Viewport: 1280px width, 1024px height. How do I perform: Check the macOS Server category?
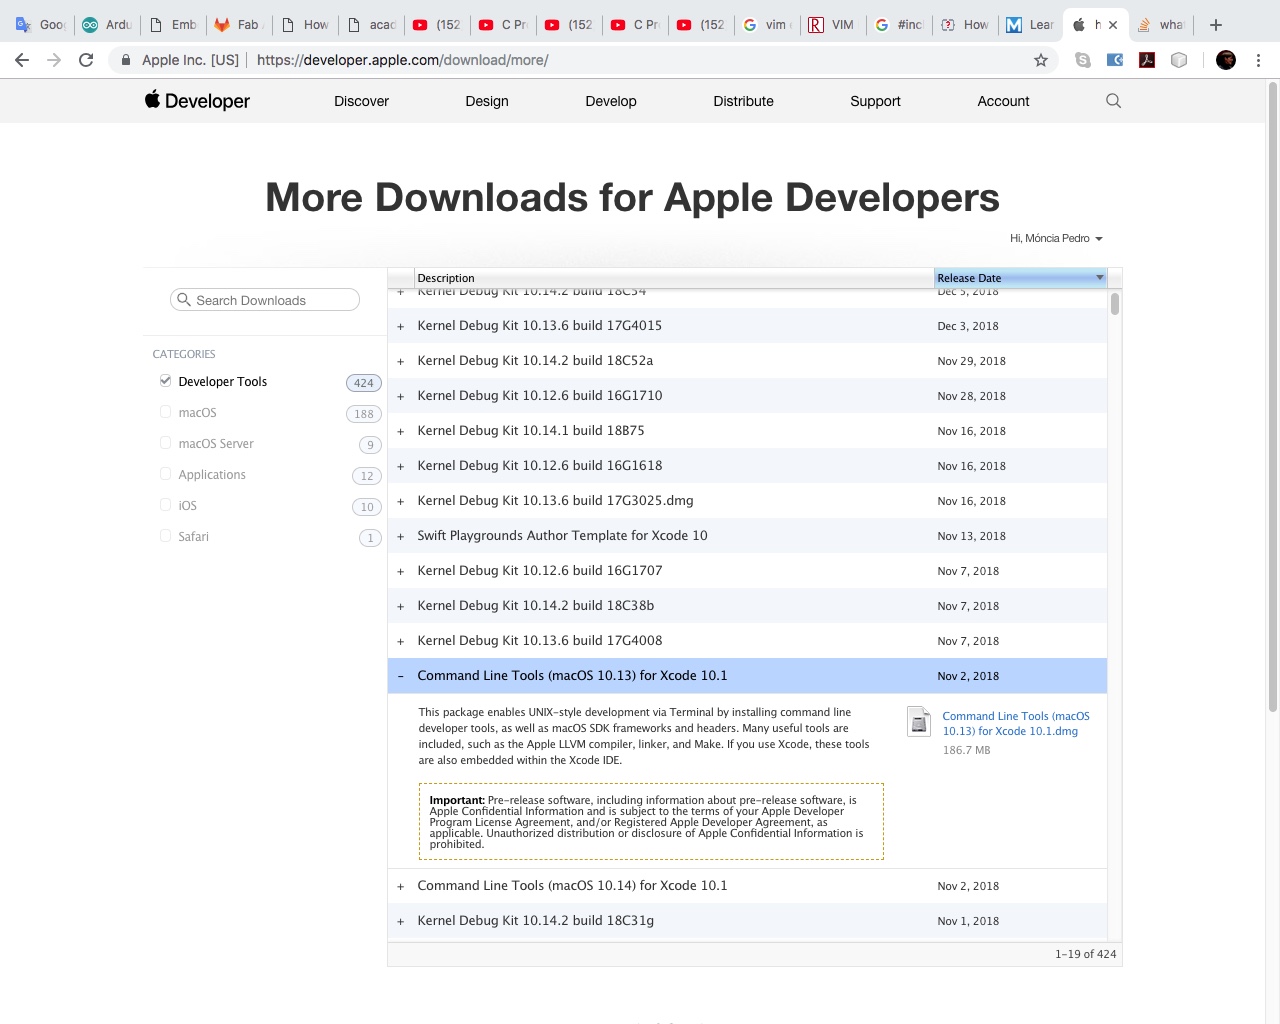(x=165, y=443)
